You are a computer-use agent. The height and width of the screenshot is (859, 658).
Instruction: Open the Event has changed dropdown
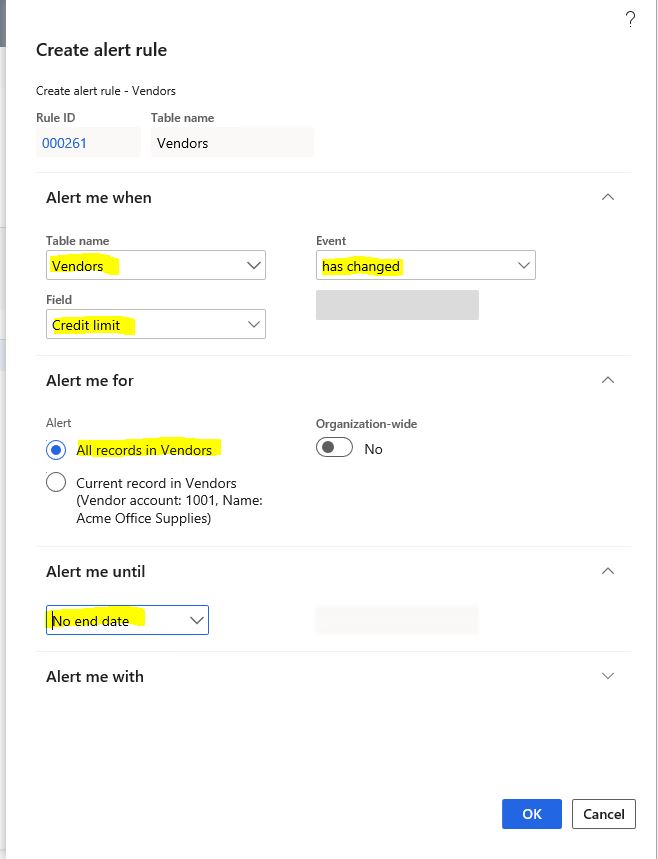pyautogui.click(x=426, y=266)
